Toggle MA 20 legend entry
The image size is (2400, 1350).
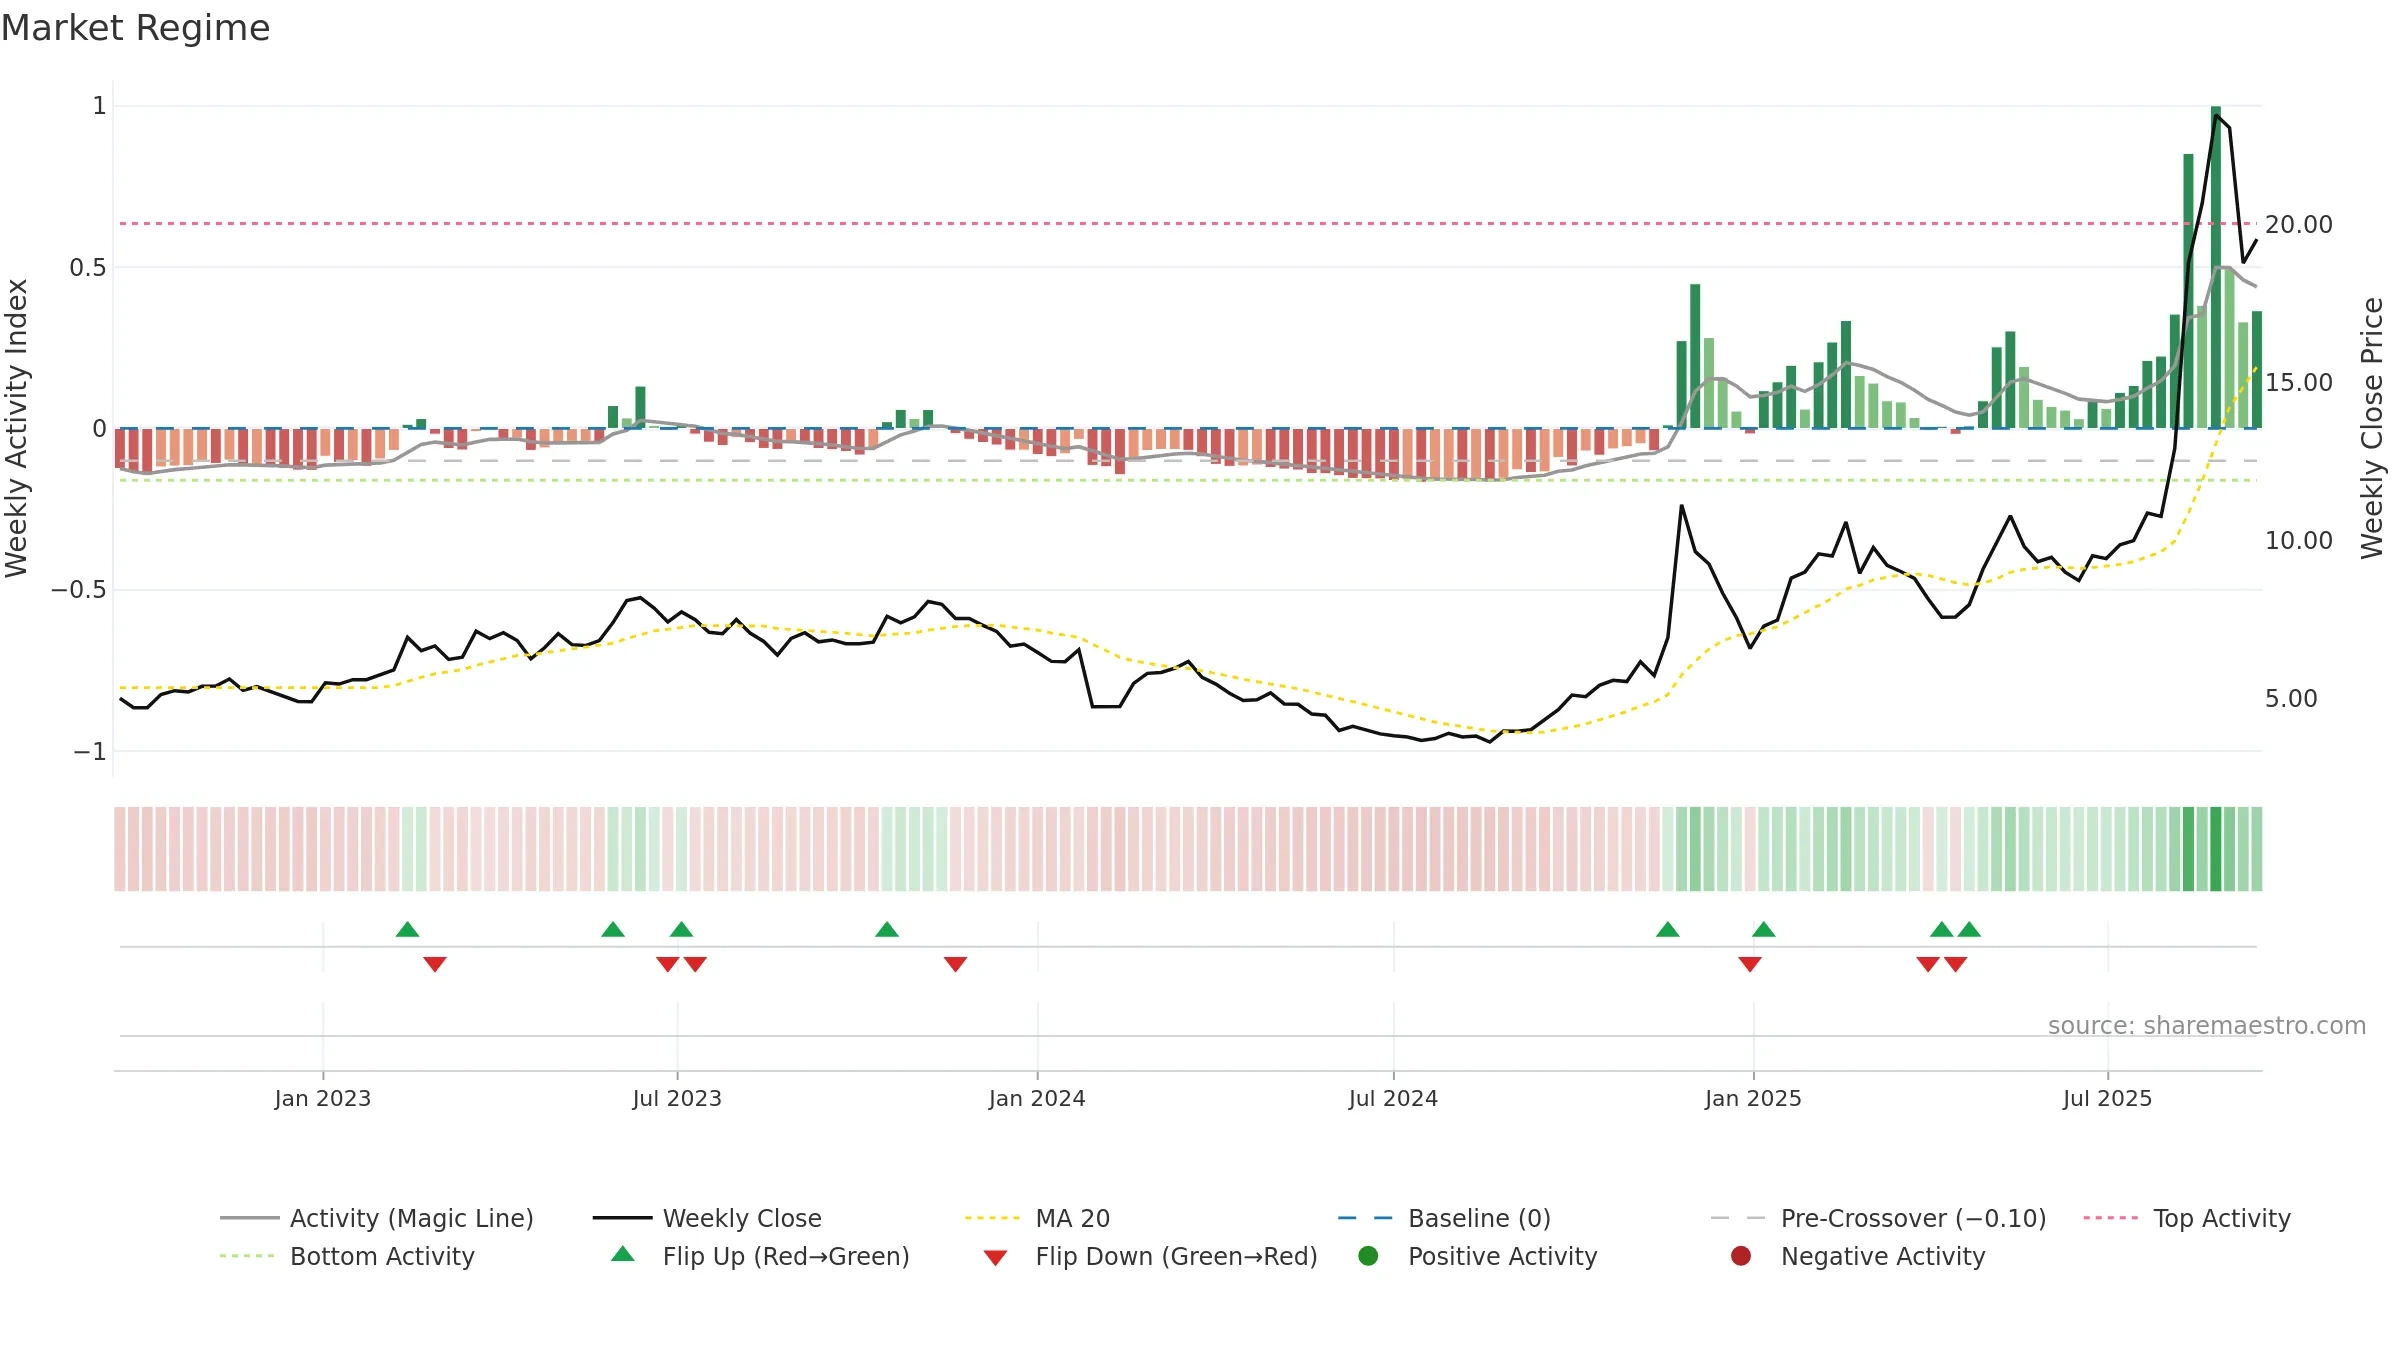[1037, 1218]
